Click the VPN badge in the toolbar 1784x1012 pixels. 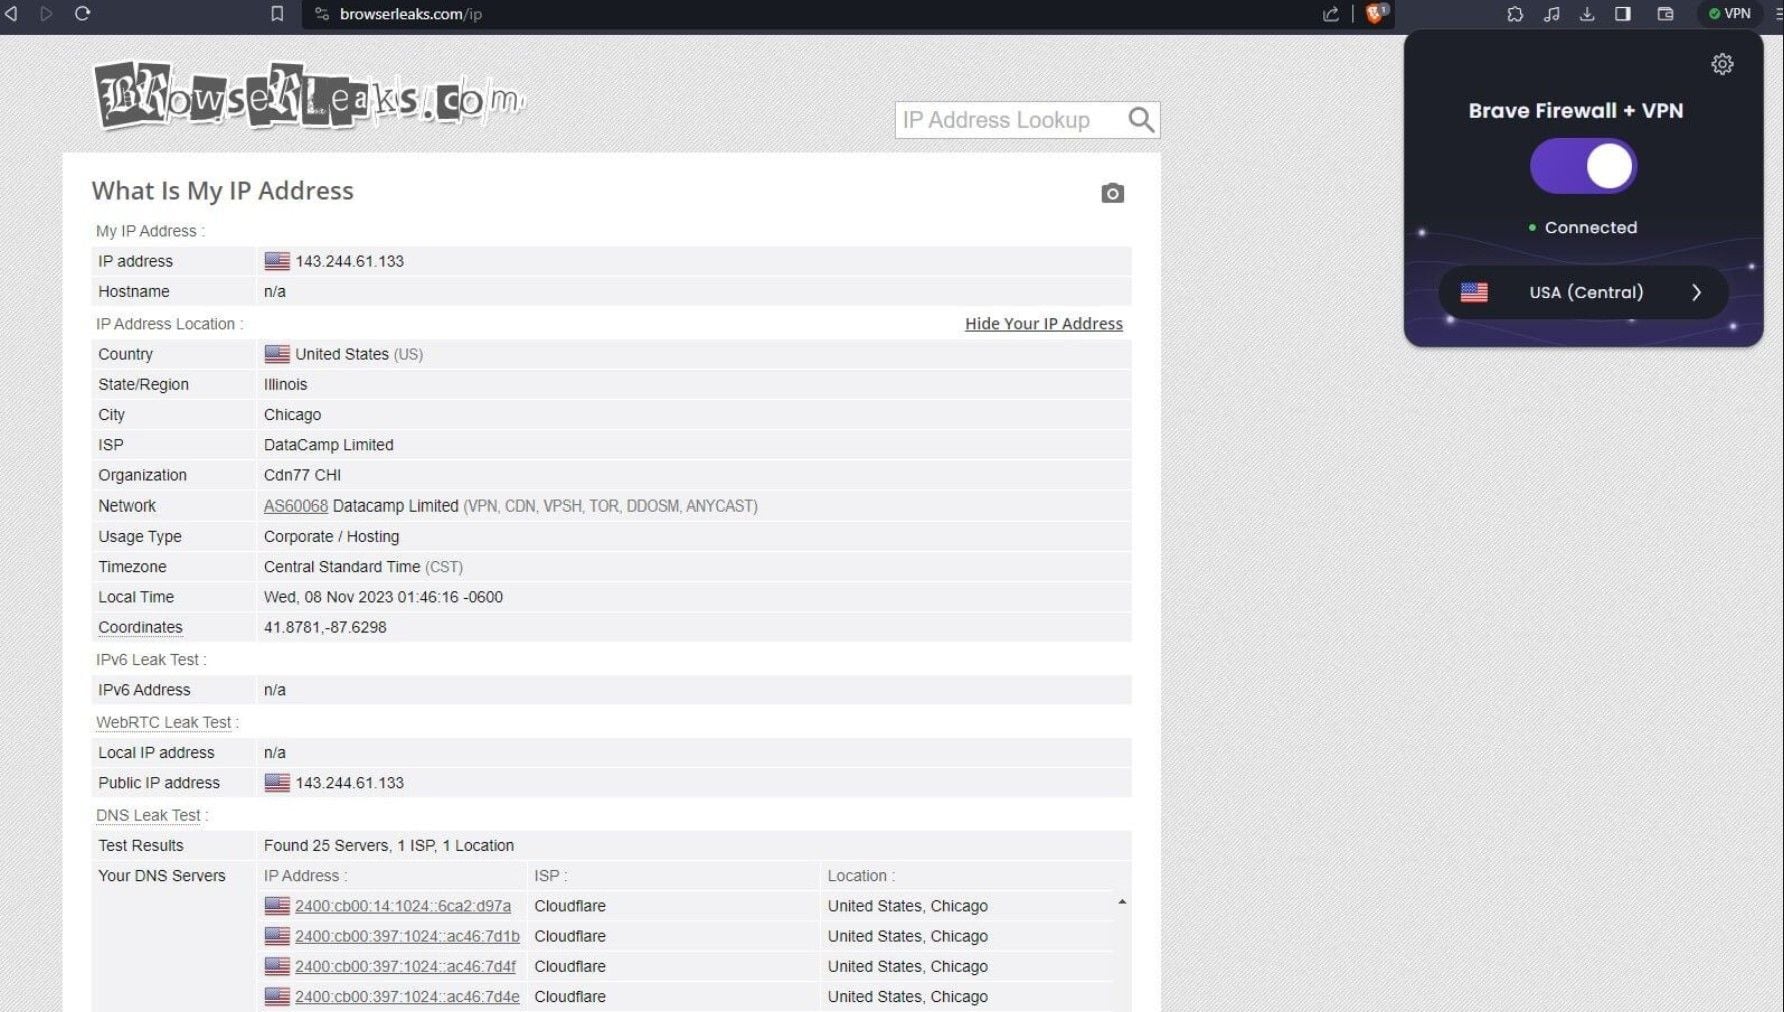click(x=1729, y=14)
